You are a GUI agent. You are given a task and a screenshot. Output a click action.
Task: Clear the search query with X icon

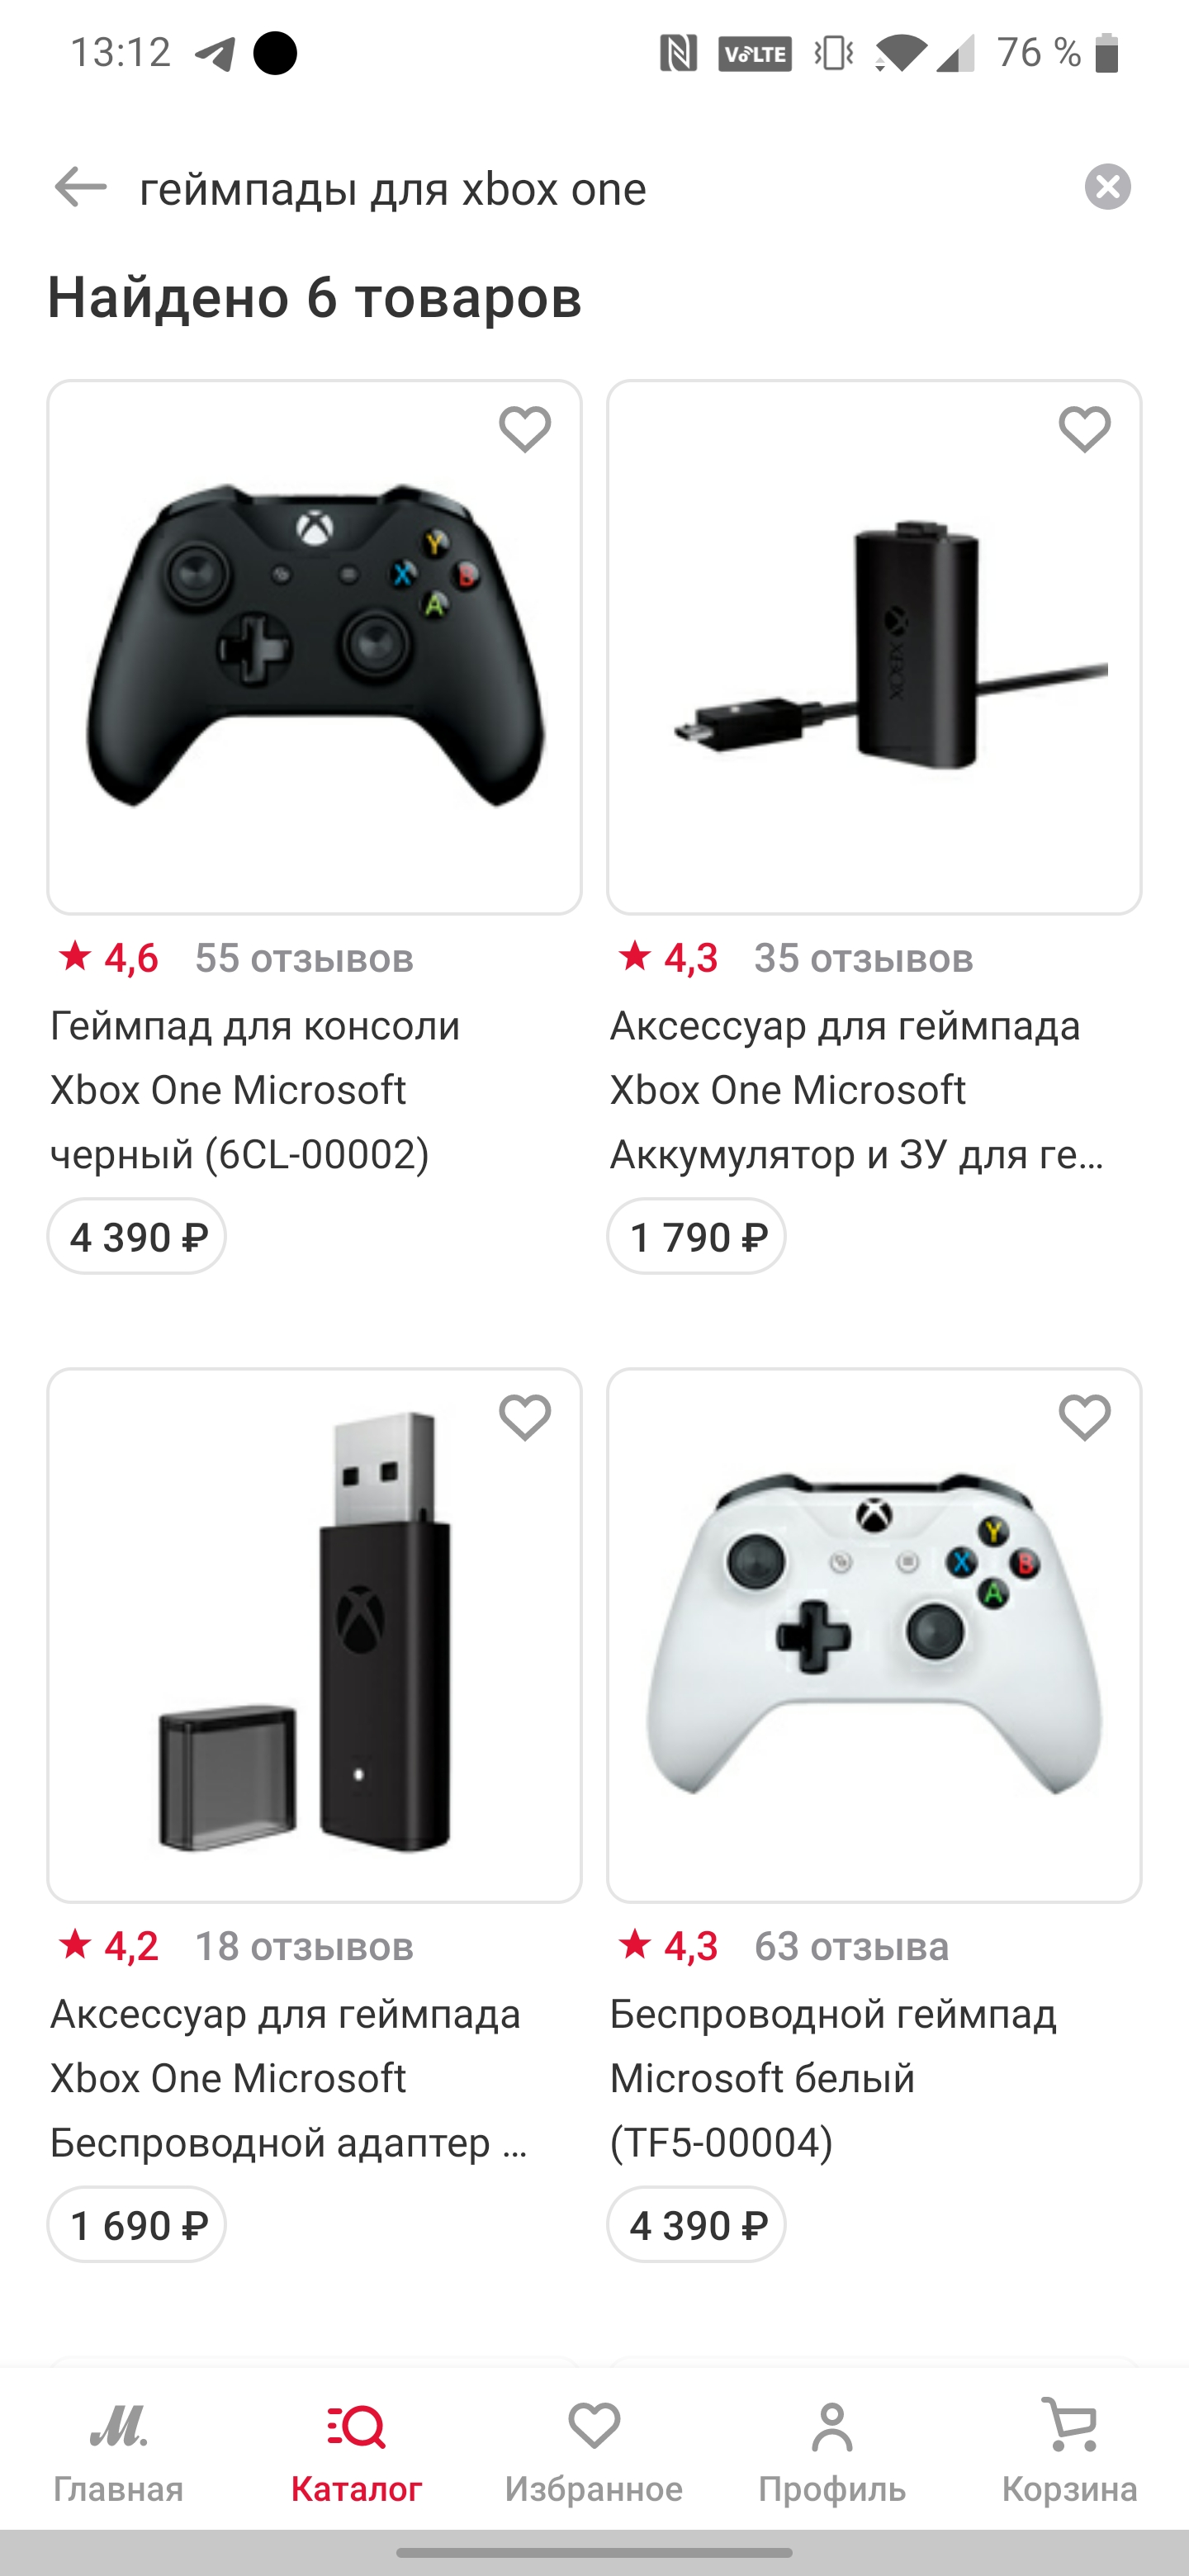point(1107,187)
